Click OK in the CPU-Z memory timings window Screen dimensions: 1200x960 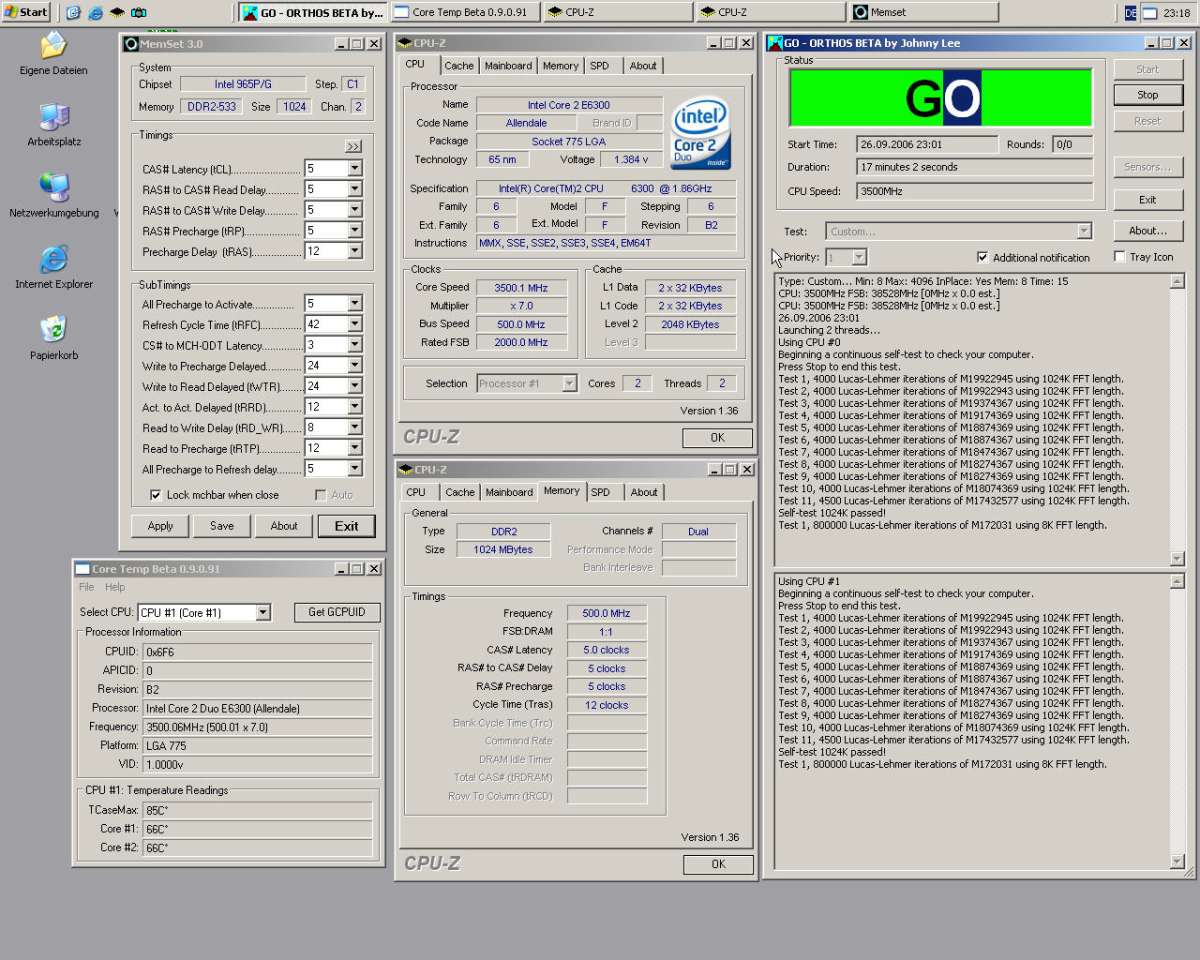718,864
